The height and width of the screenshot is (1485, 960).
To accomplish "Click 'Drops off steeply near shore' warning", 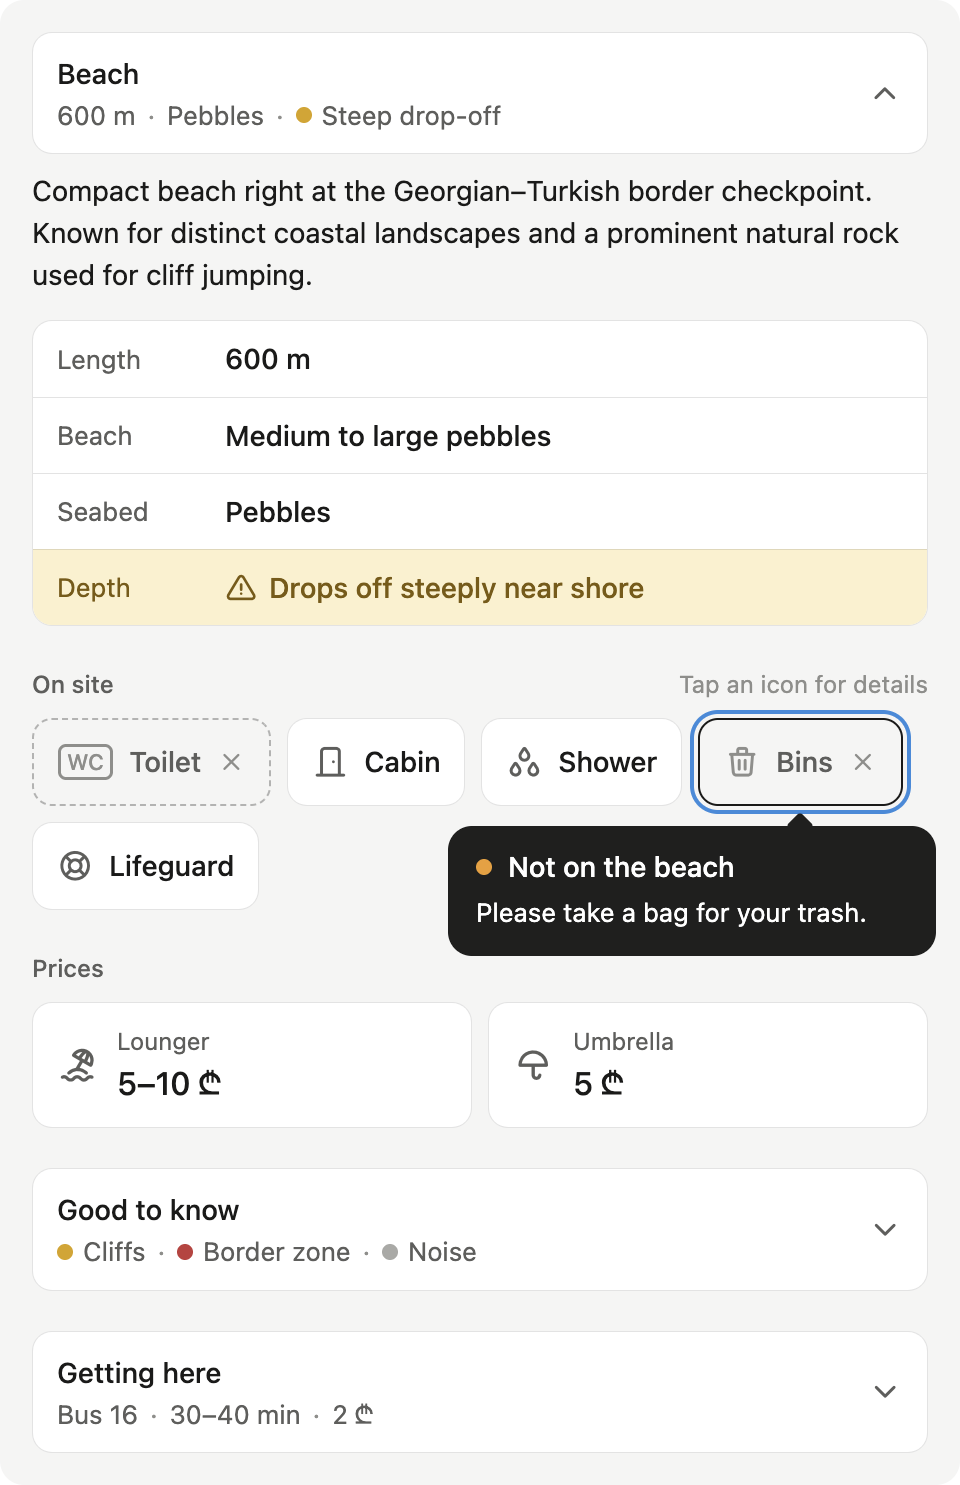I will click(456, 588).
